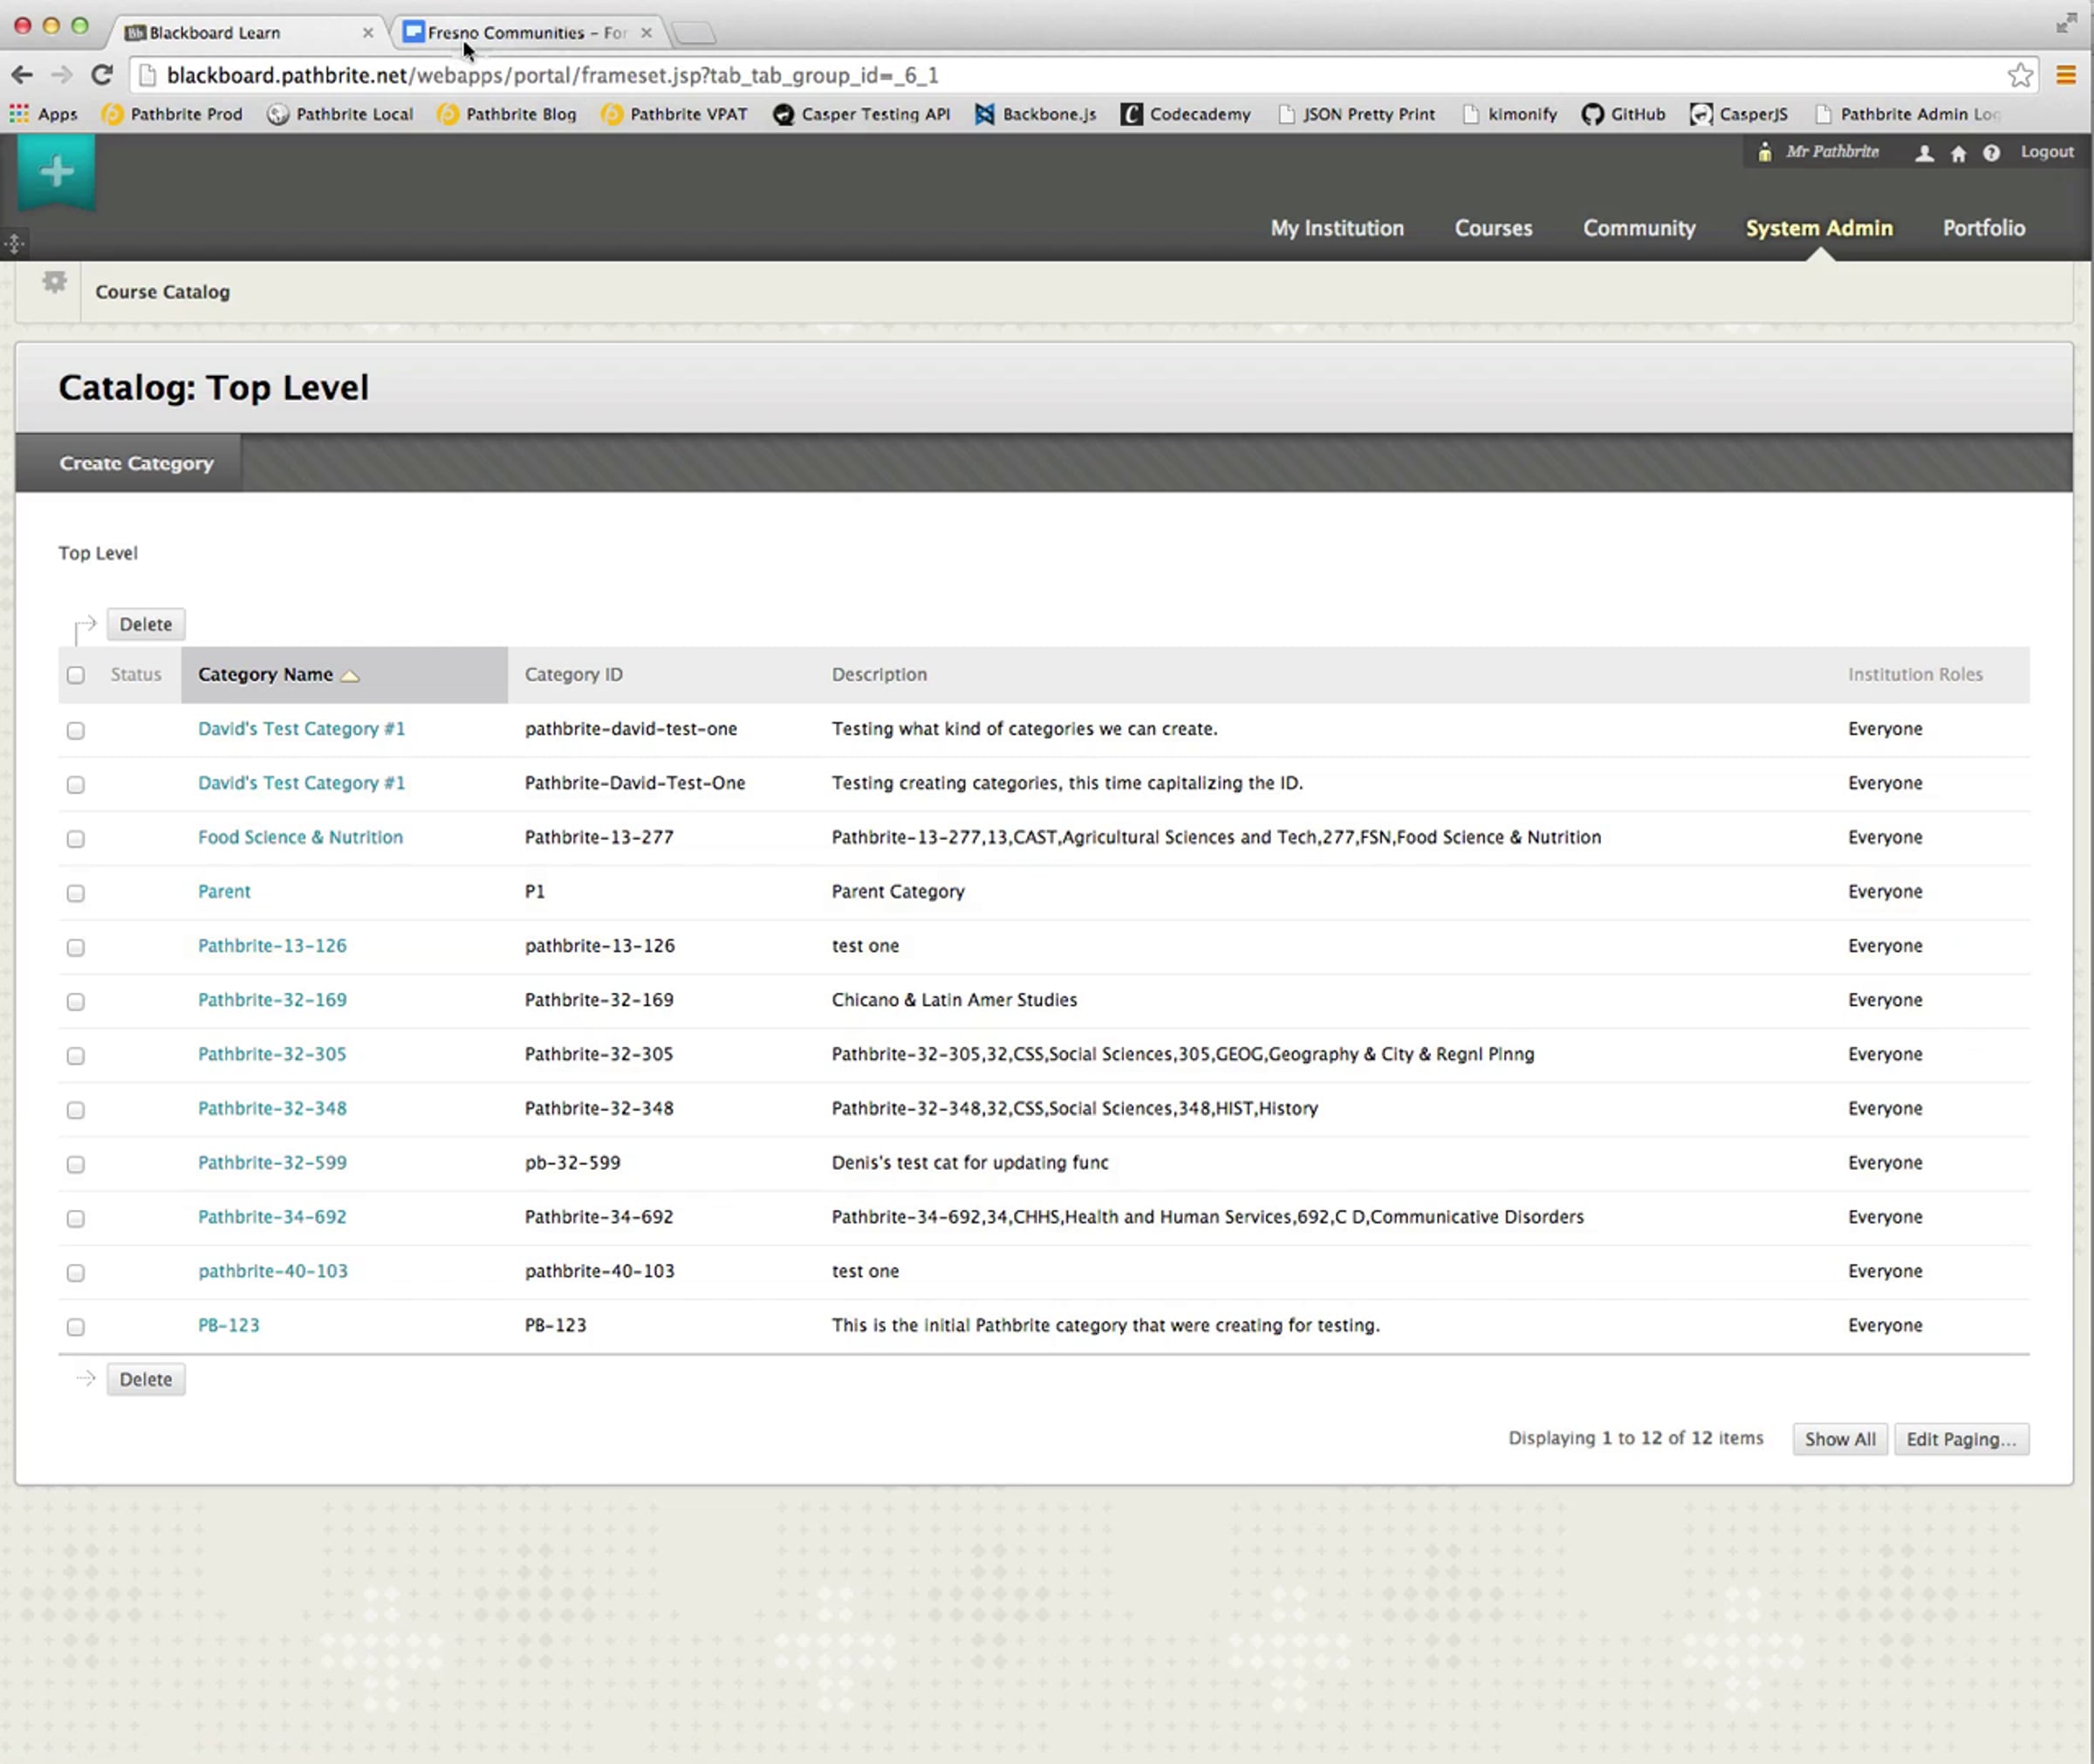Click the Create Category button
Viewport: 2094px width, 1764px height.
tap(136, 463)
